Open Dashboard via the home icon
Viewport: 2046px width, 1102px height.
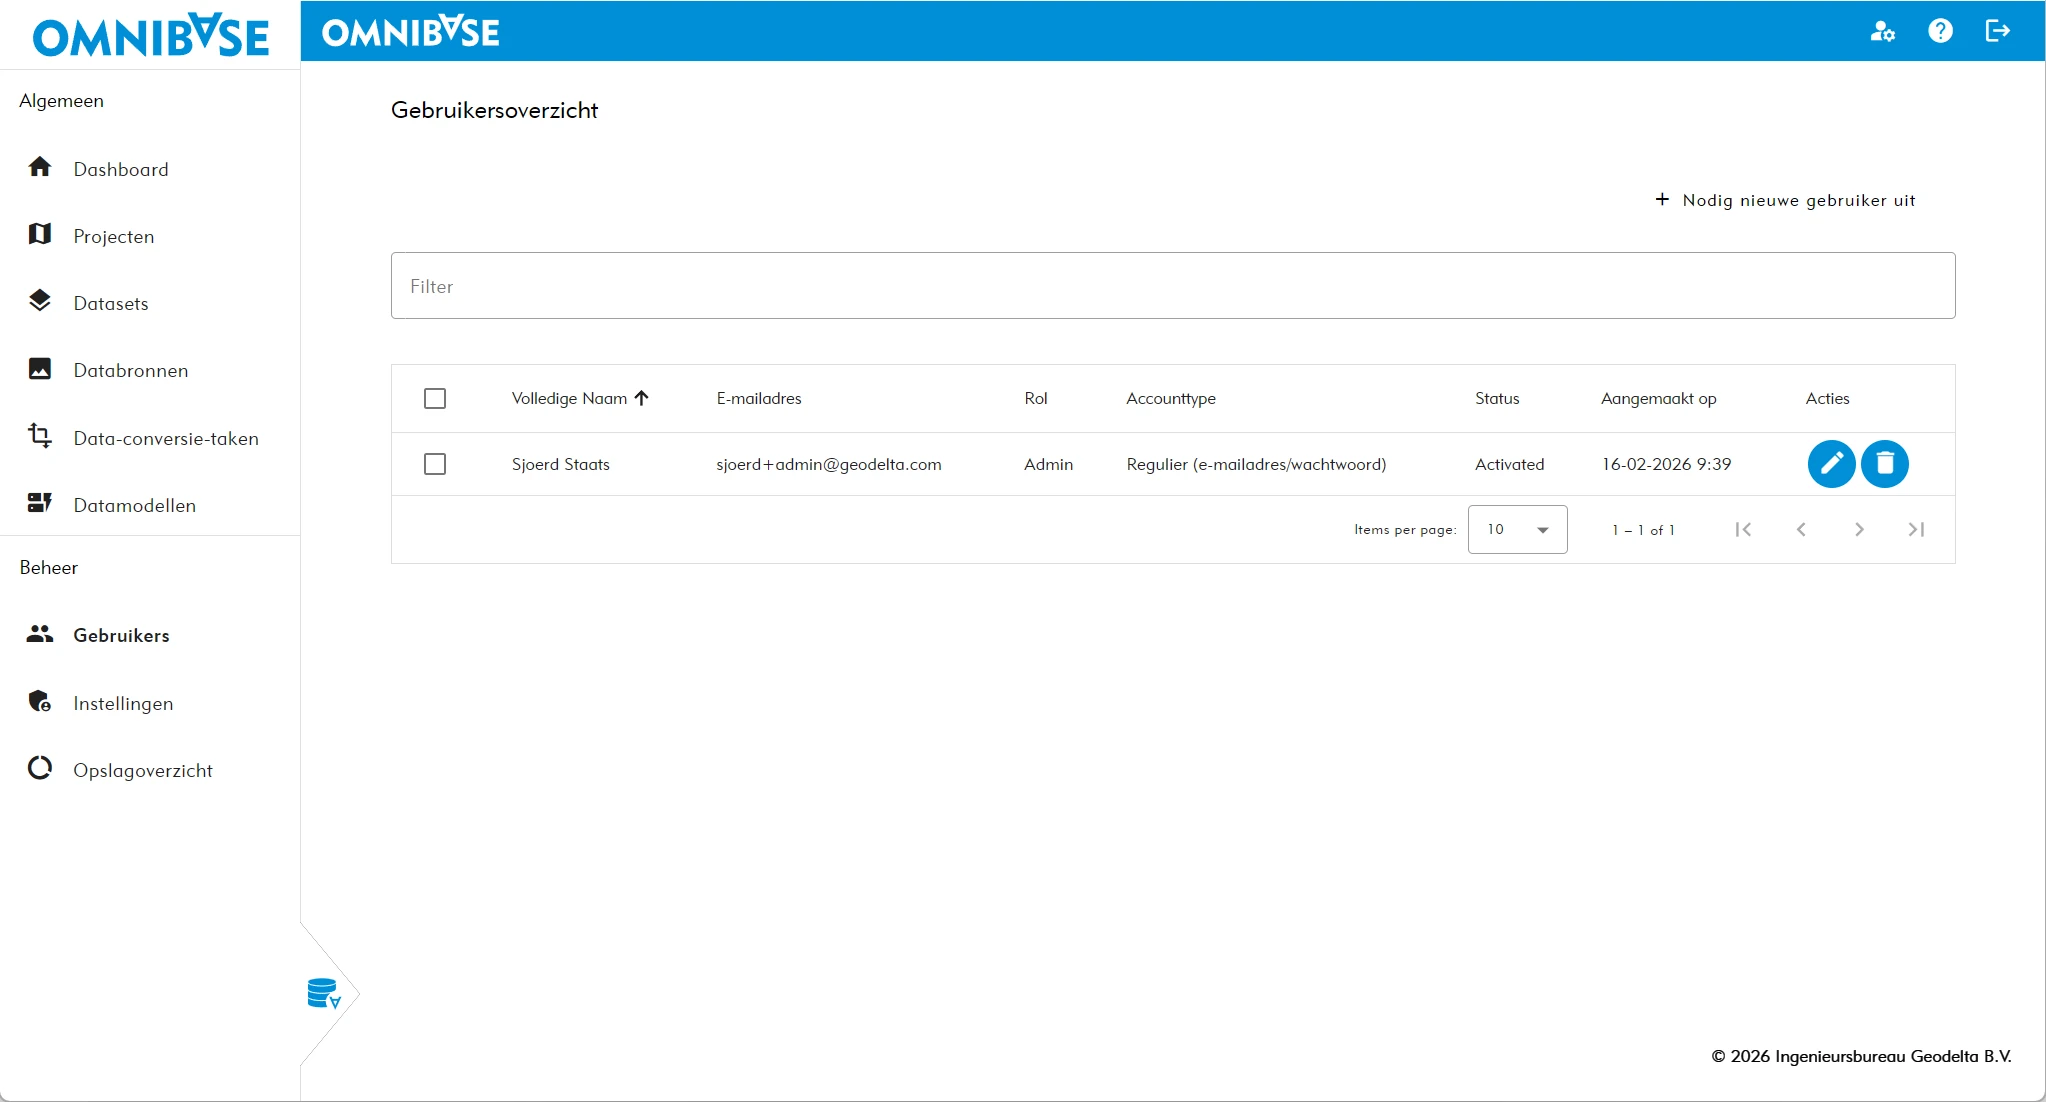pyautogui.click(x=40, y=168)
